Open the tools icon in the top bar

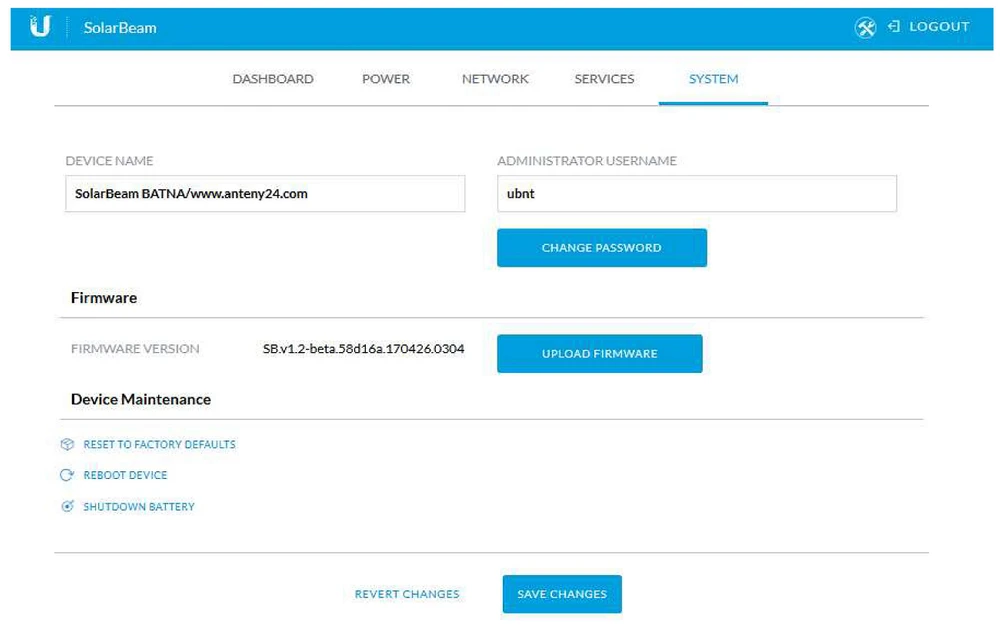[868, 27]
